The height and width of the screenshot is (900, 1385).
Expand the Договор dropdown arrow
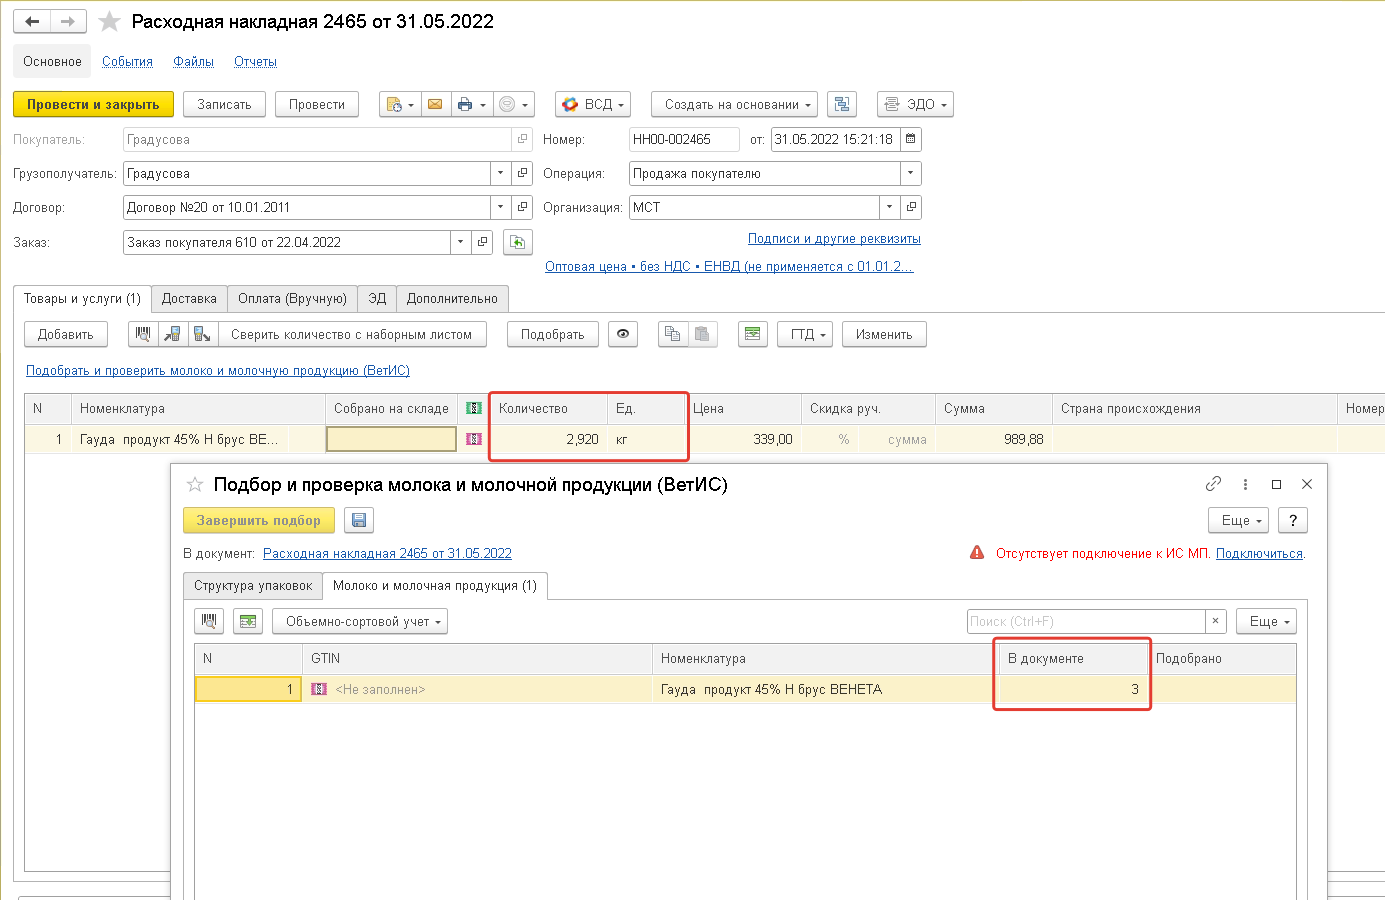(x=501, y=207)
